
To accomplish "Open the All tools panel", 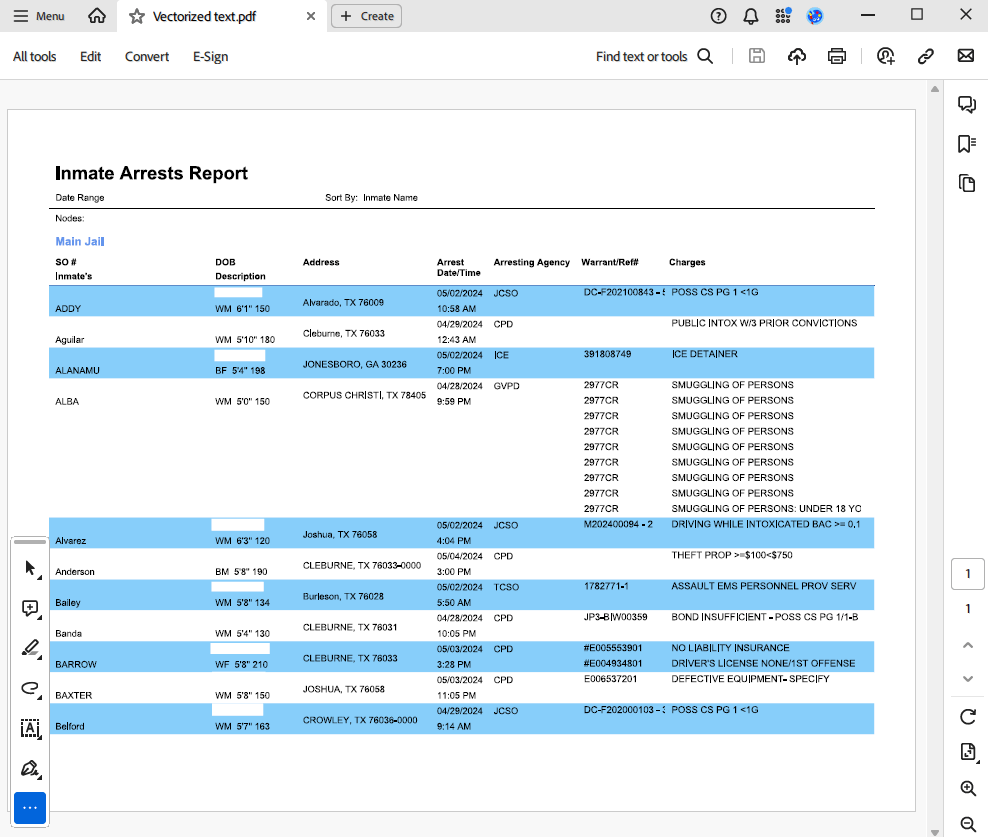I will 35,56.
